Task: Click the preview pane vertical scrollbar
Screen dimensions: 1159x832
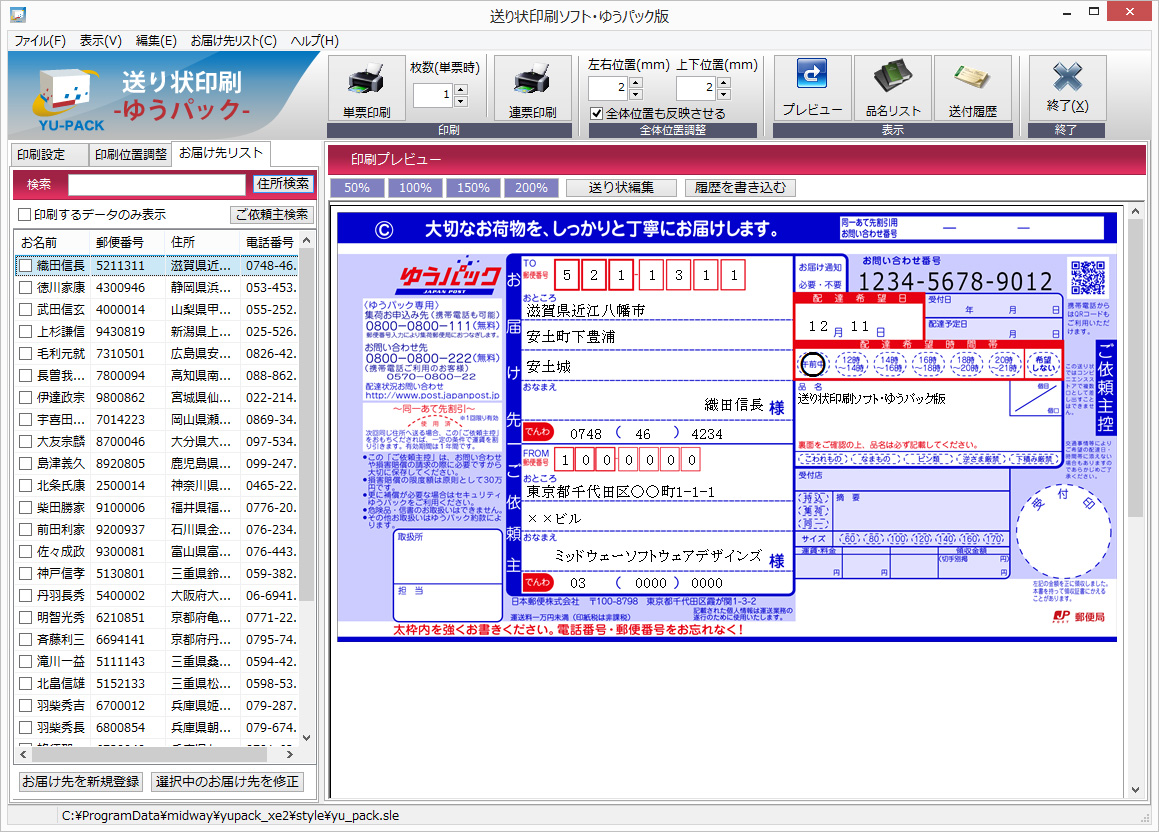Action: pos(1135,368)
